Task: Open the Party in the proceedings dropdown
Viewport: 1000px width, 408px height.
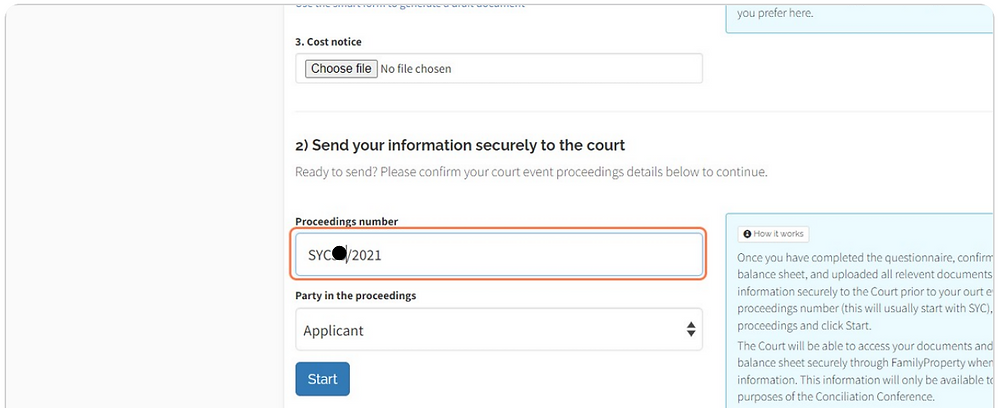Action: pyautogui.click(x=499, y=330)
